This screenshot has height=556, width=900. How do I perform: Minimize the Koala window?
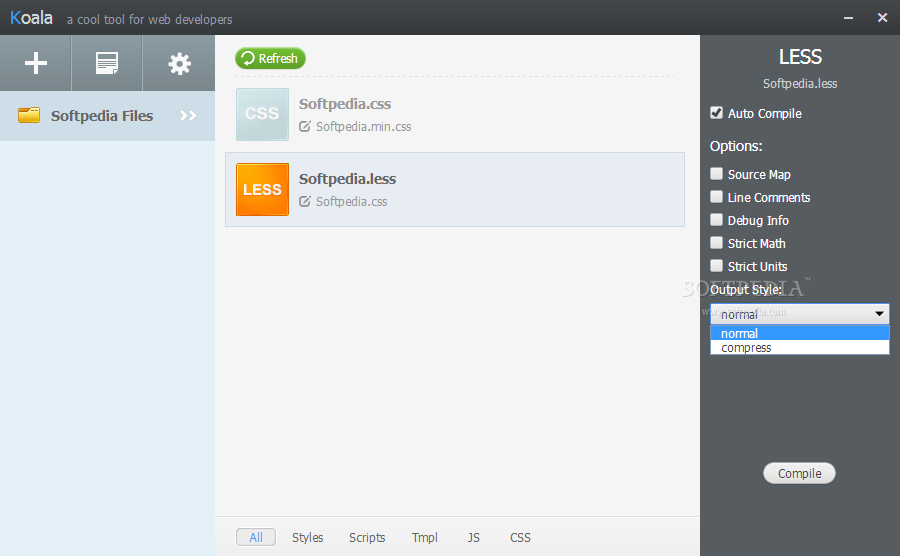click(x=848, y=18)
